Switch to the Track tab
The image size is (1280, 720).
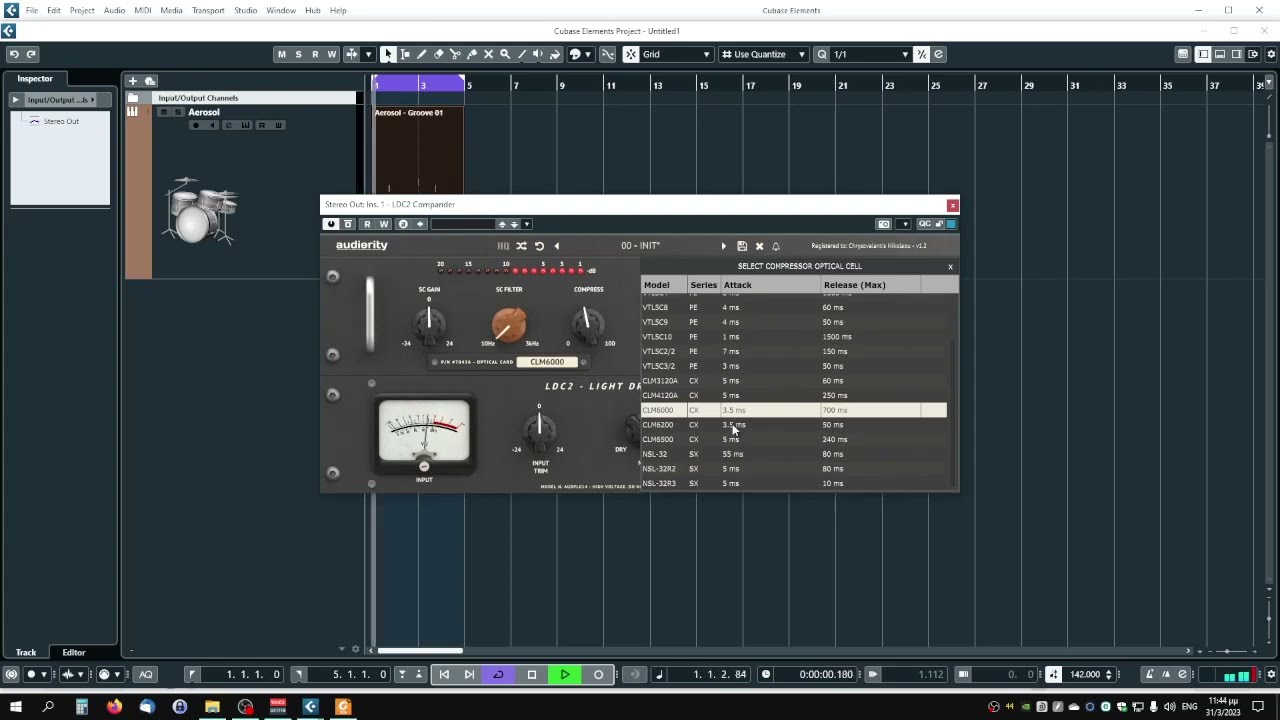(x=26, y=652)
